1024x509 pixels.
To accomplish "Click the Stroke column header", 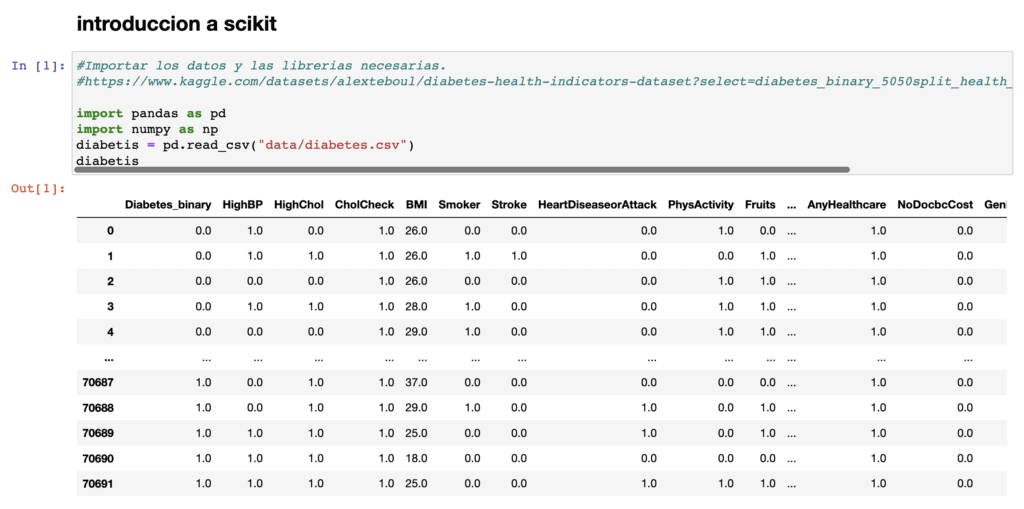I will 509,205.
